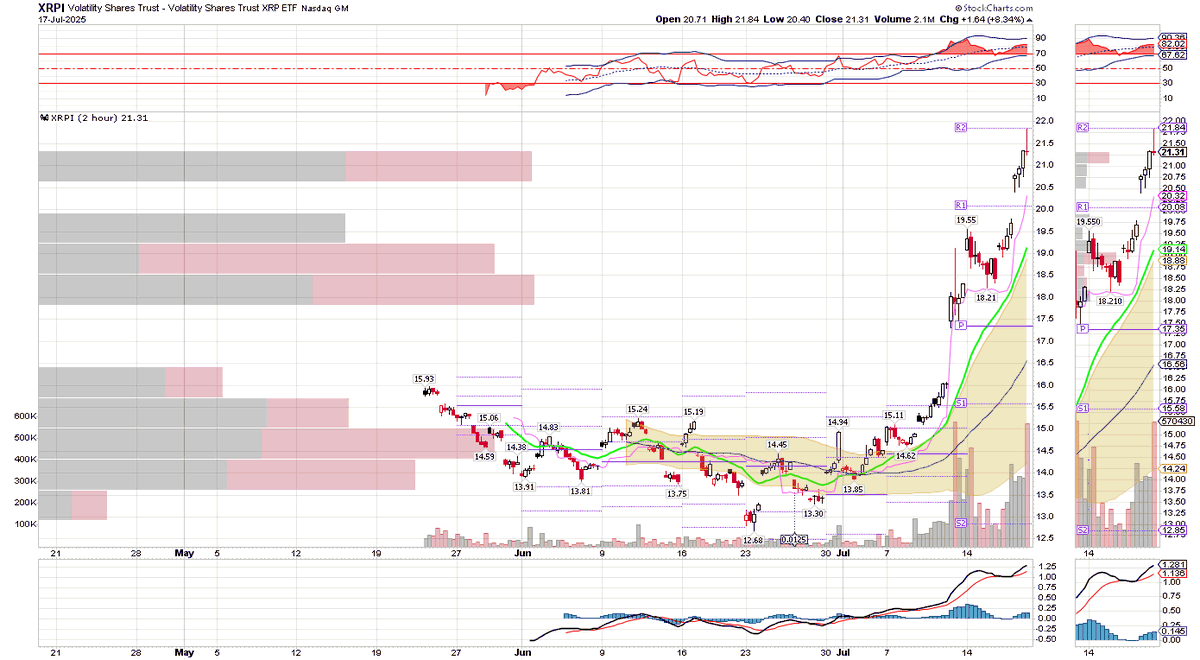1200x660 pixels.
Task: Click the 13.75 price annotation
Action: pos(677,493)
